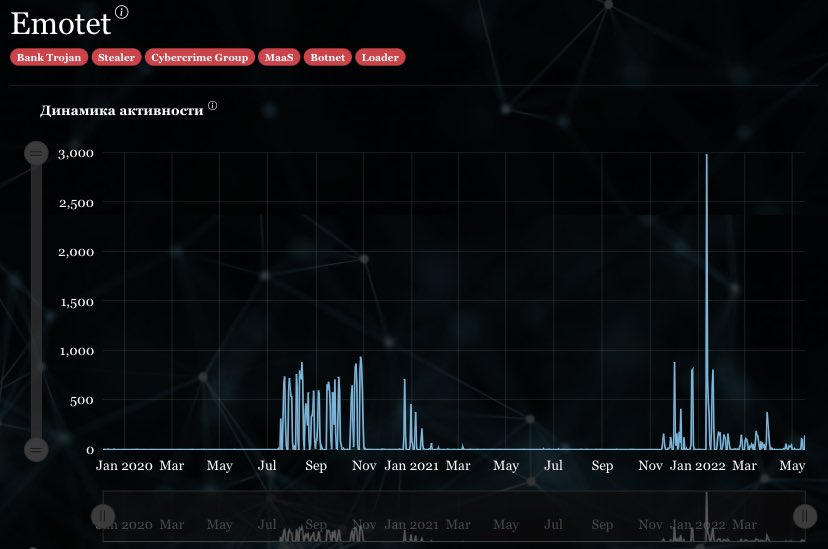Grab the bottom handle of vertical zoom slider

[x=36, y=450]
